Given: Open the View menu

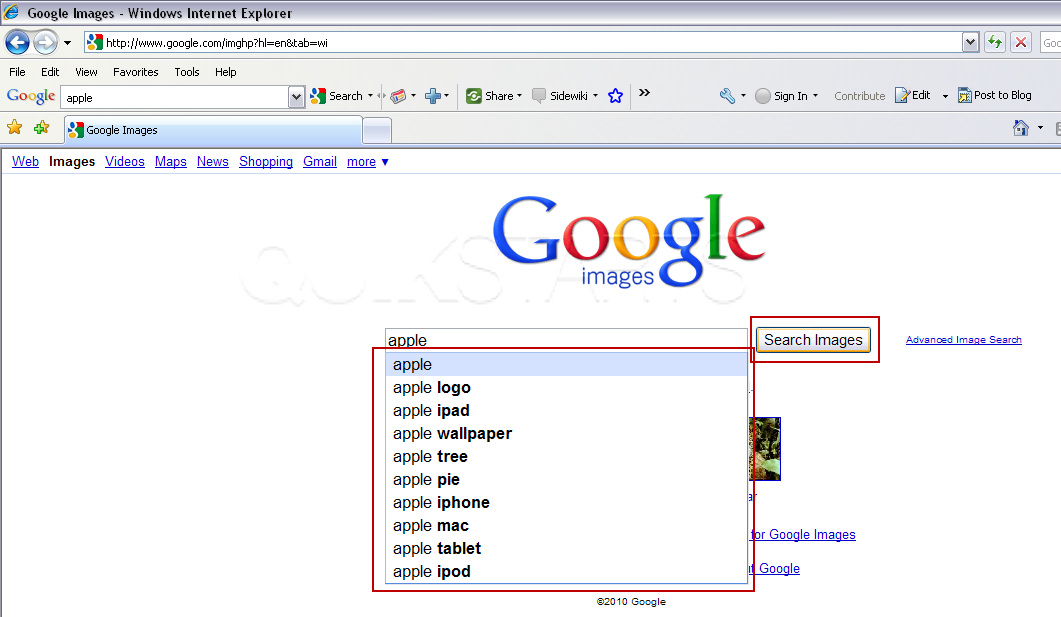Looking at the screenshot, I should coord(86,72).
